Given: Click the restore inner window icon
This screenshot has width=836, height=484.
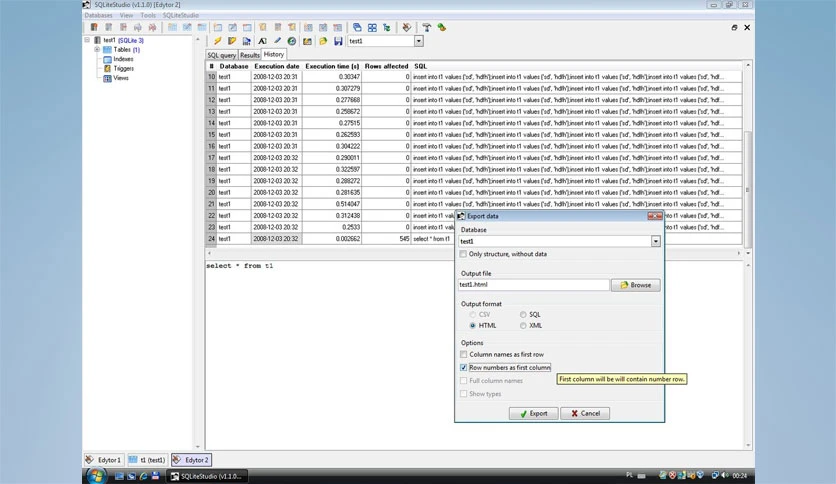Looking at the screenshot, I should (x=734, y=28).
